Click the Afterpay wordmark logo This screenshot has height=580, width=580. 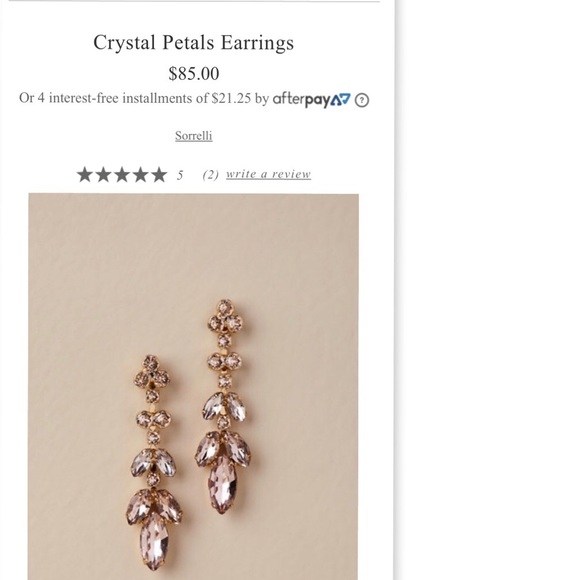tap(301, 100)
